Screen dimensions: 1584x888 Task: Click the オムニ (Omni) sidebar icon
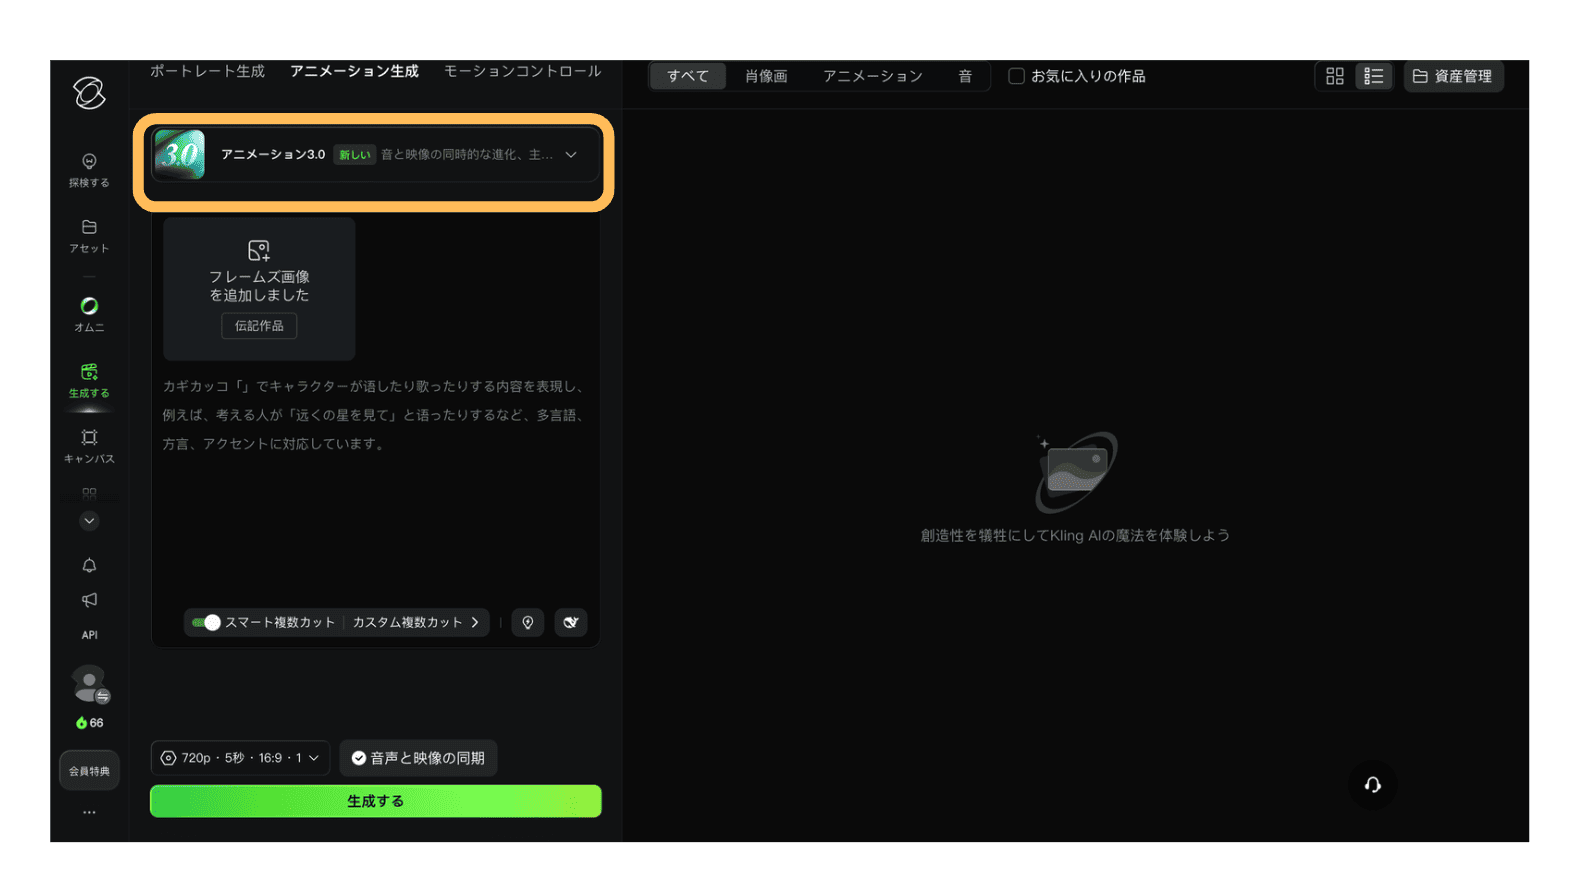(x=89, y=313)
